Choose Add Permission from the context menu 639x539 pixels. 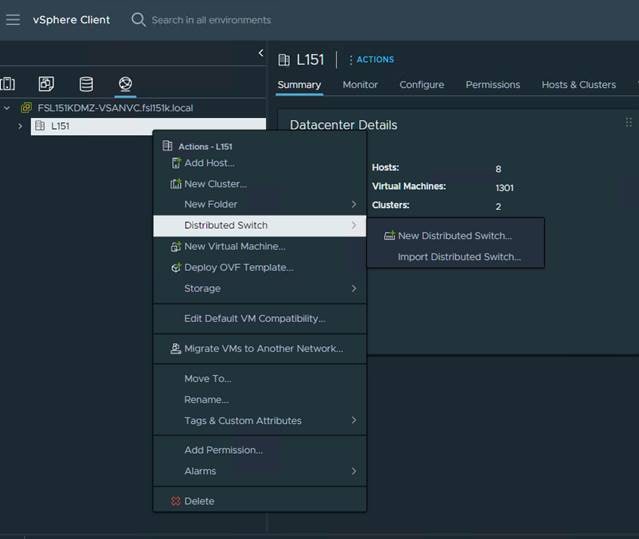[260, 450]
